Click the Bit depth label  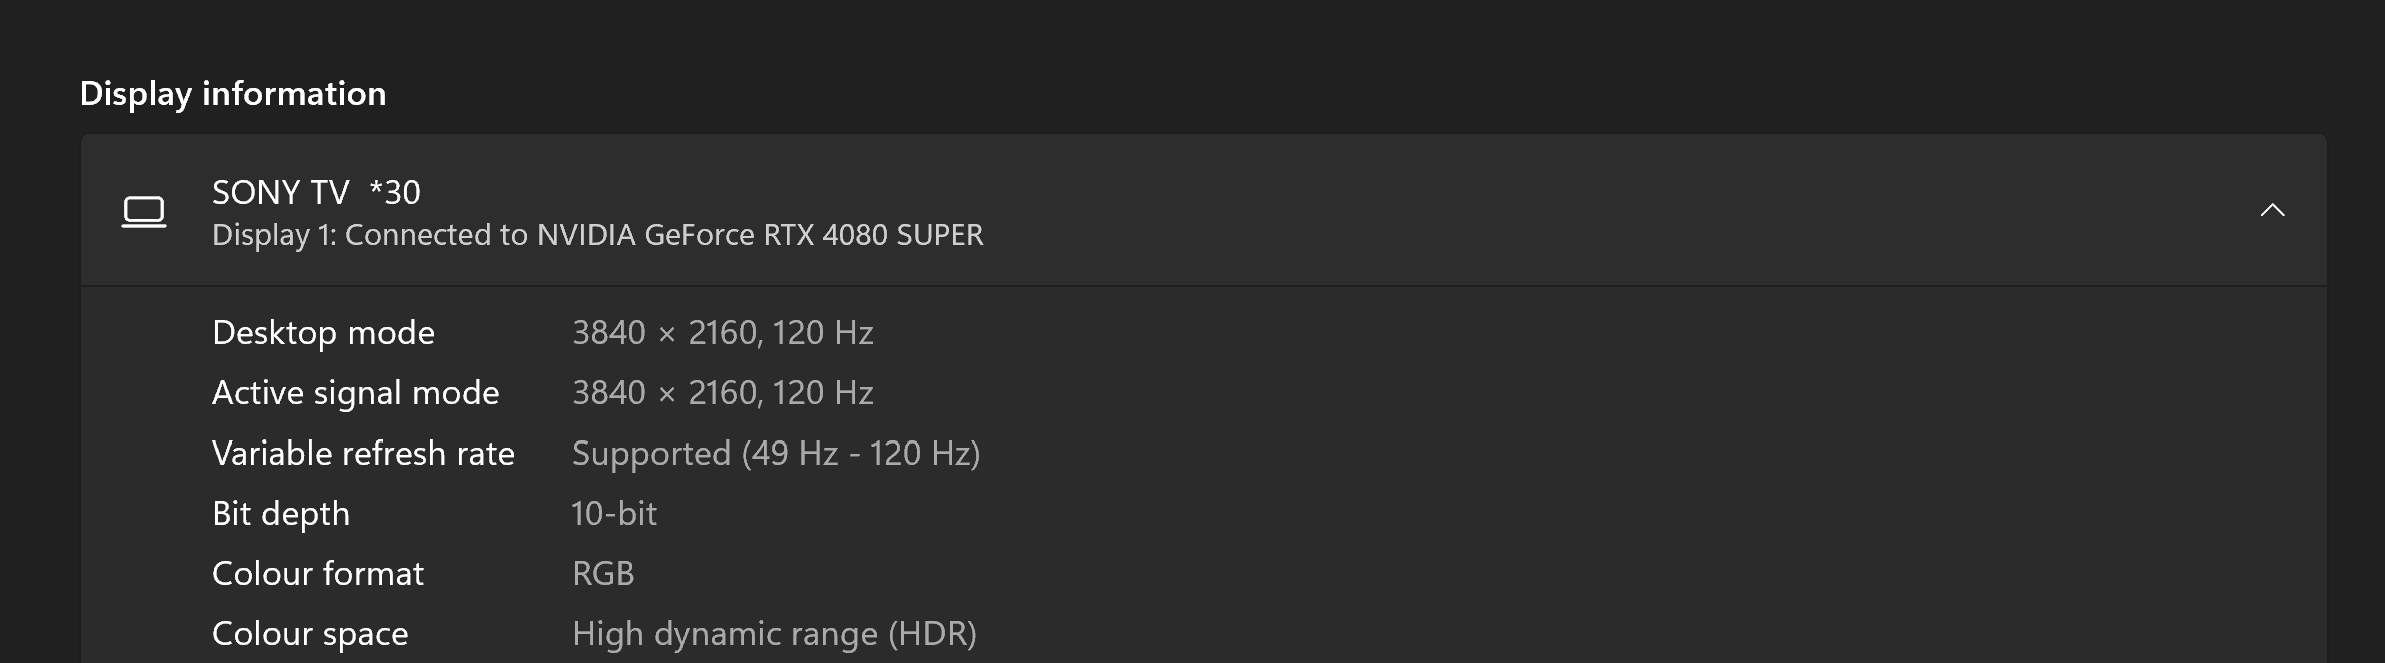281,514
